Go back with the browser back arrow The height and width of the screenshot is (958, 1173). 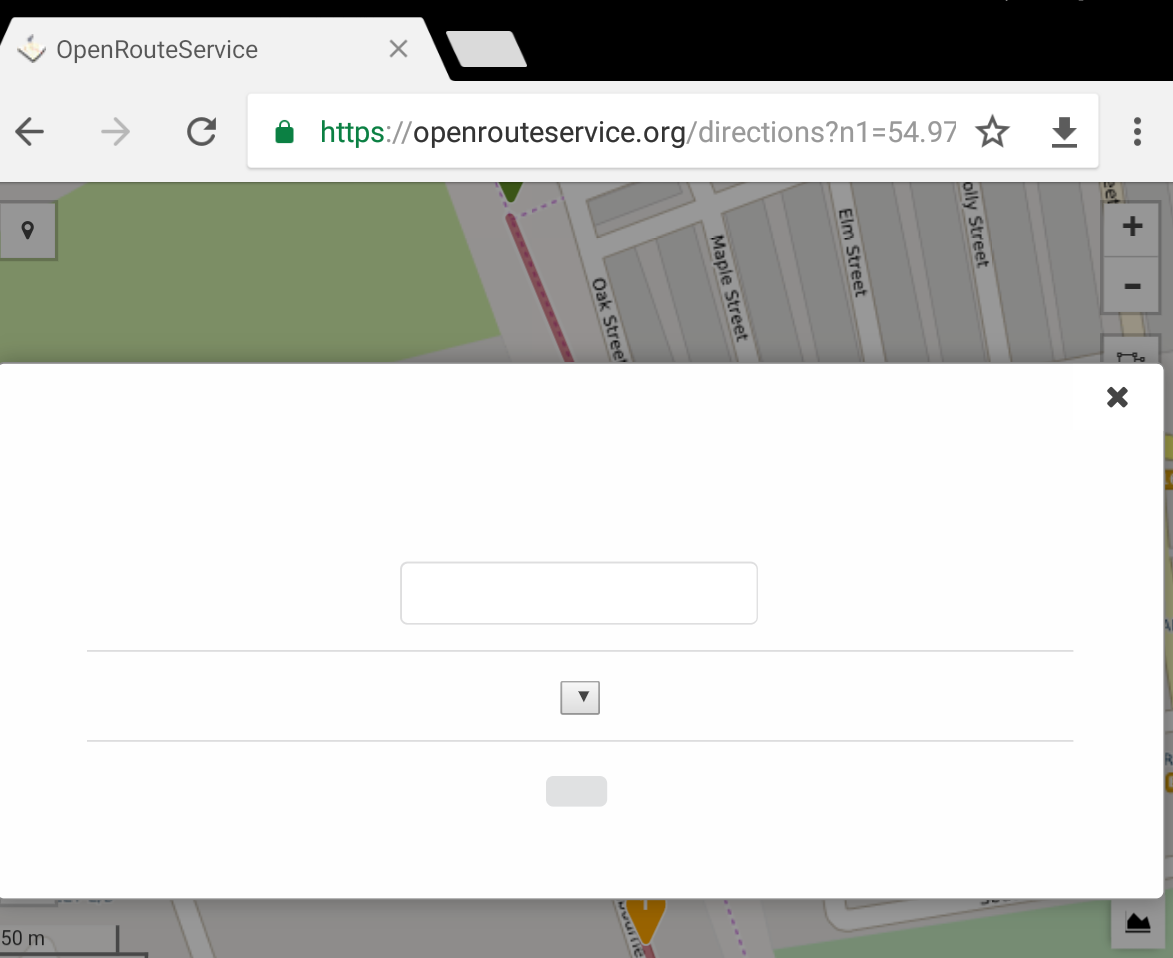(x=30, y=132)
